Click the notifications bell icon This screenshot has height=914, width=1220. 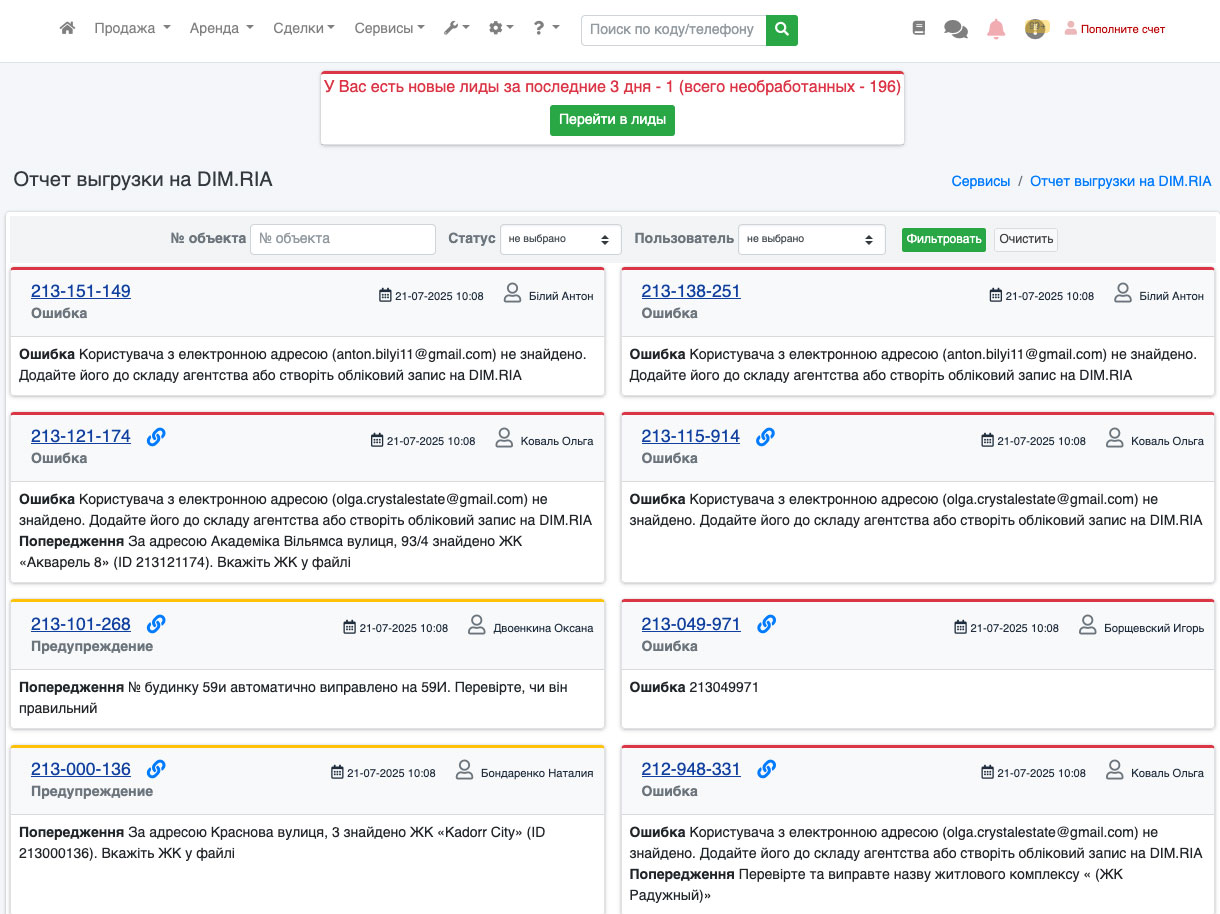tap(996, 29)
